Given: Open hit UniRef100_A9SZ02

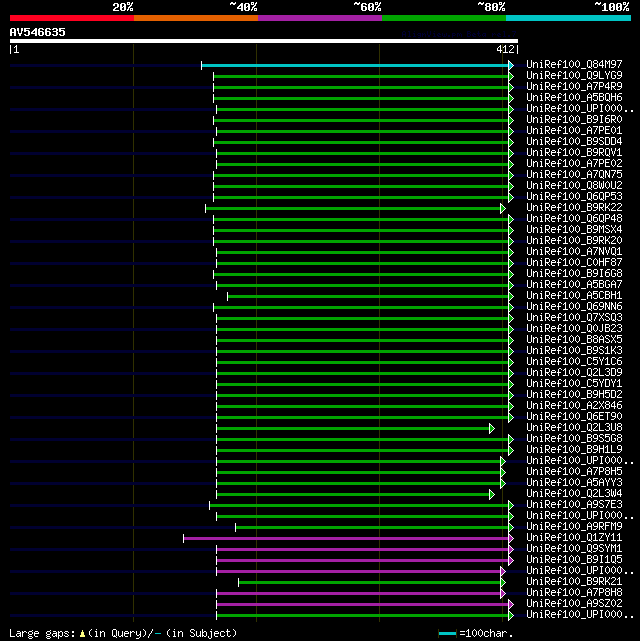Looking at the screenshot, I should click(574, 604).
